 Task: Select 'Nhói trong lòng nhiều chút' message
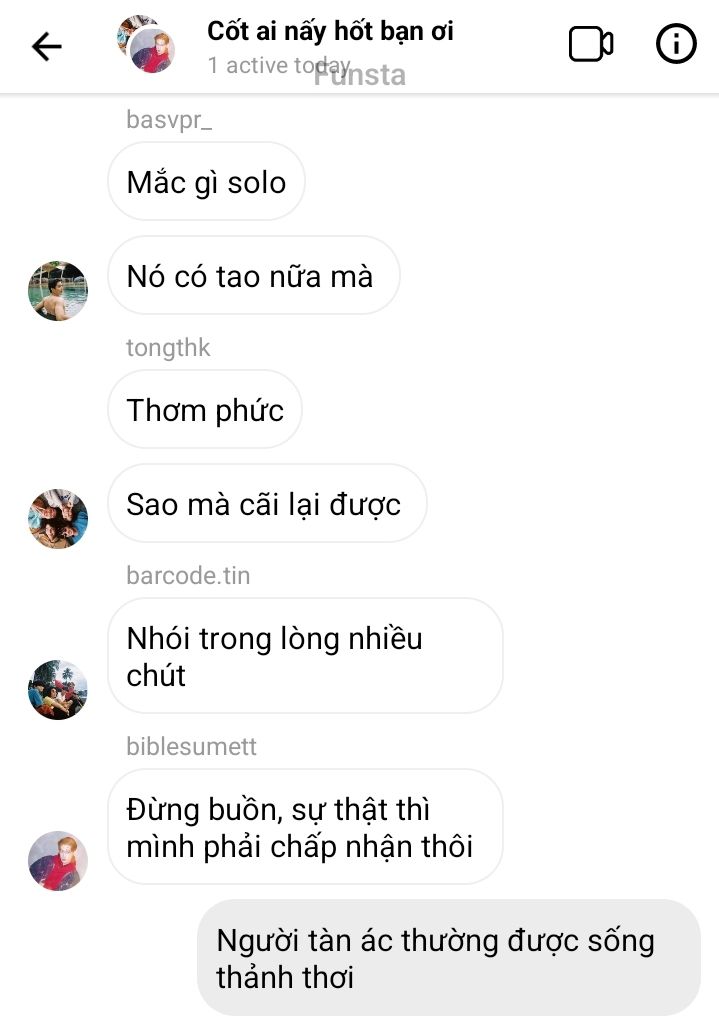coord(306,656)
